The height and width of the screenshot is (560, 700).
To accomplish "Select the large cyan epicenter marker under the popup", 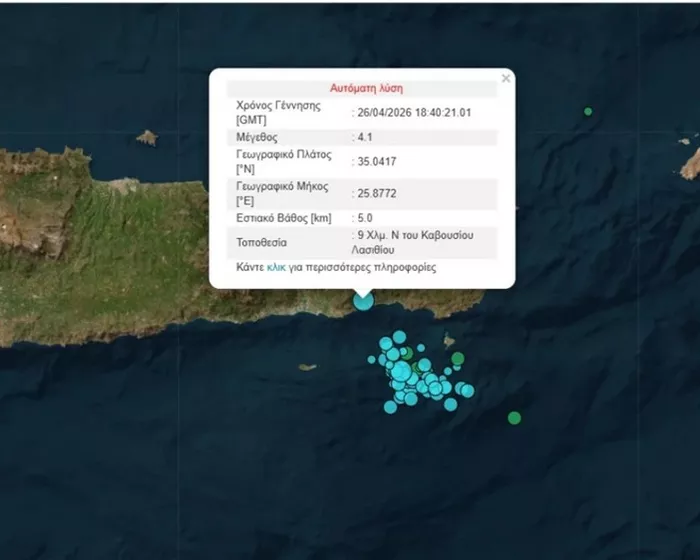I will [x=363, y=301].
